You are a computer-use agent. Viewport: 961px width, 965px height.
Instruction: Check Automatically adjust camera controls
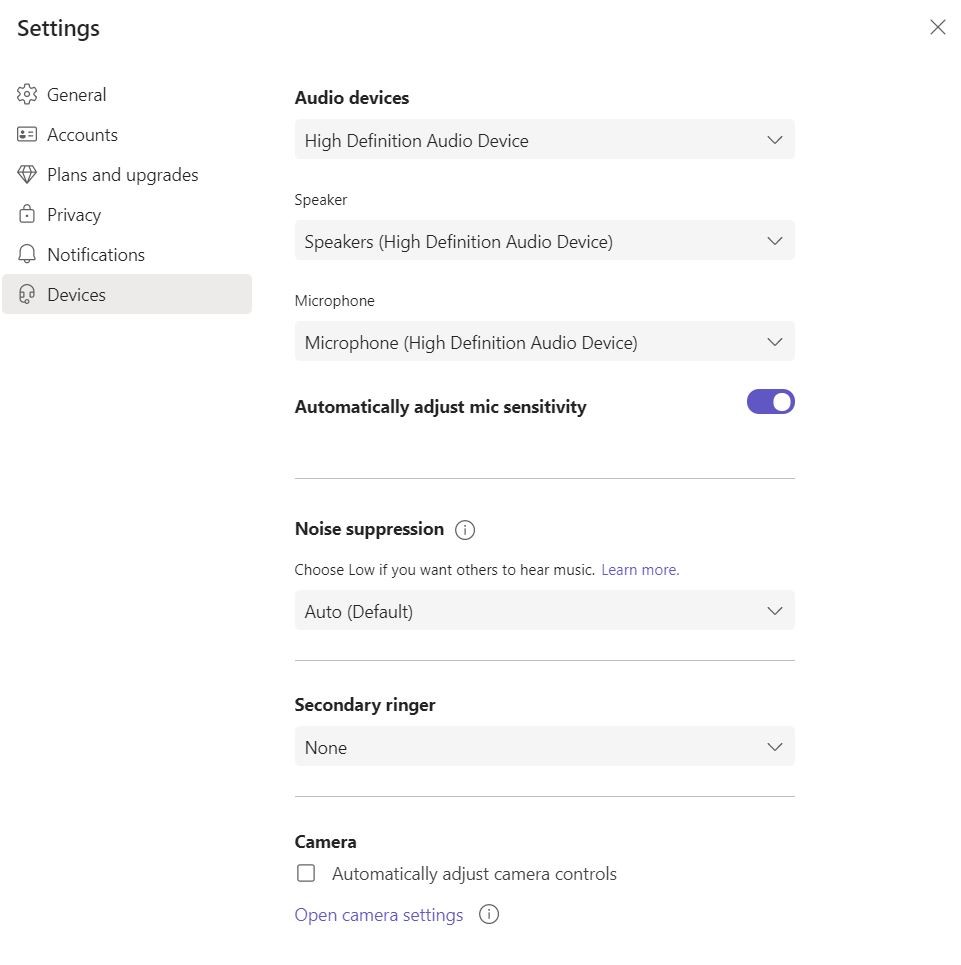click(x=306, y=874)
